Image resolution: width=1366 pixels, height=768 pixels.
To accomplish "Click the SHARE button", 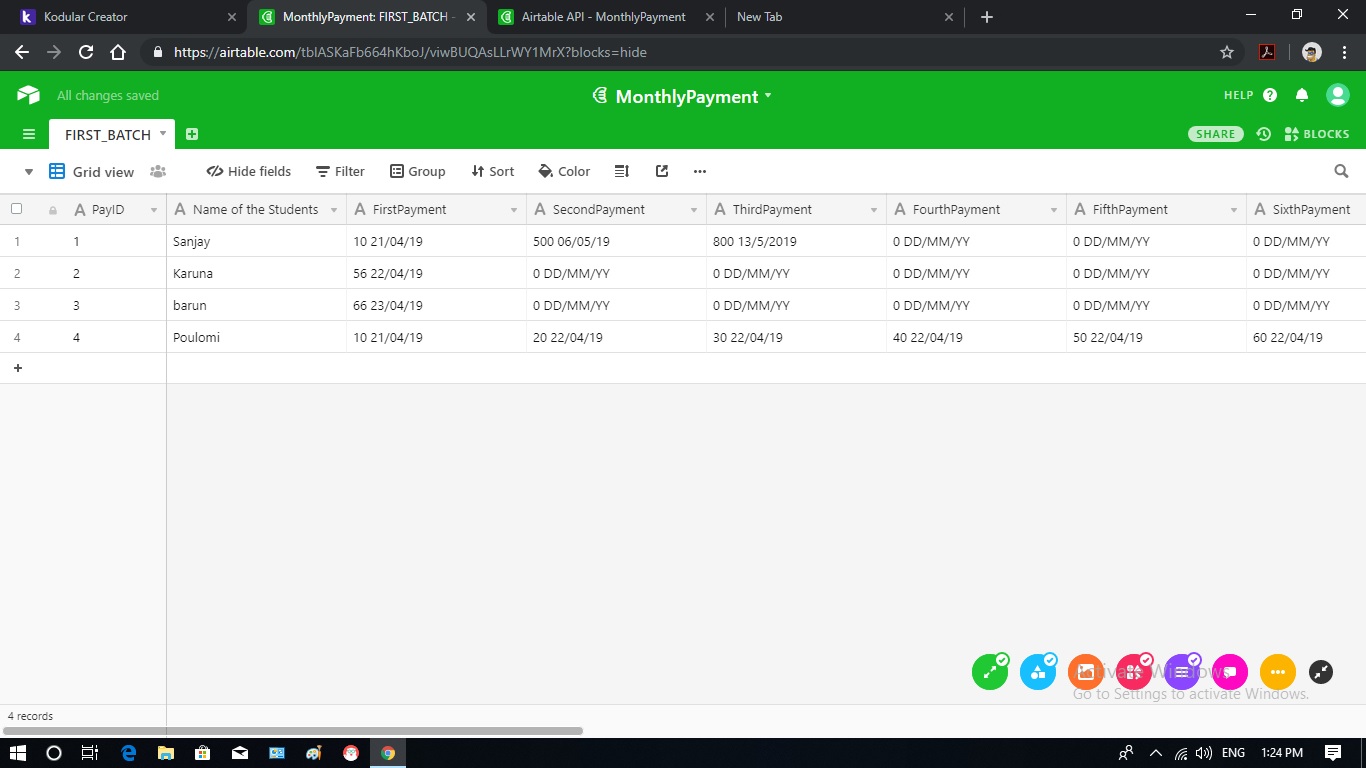I will point(1215,134).
